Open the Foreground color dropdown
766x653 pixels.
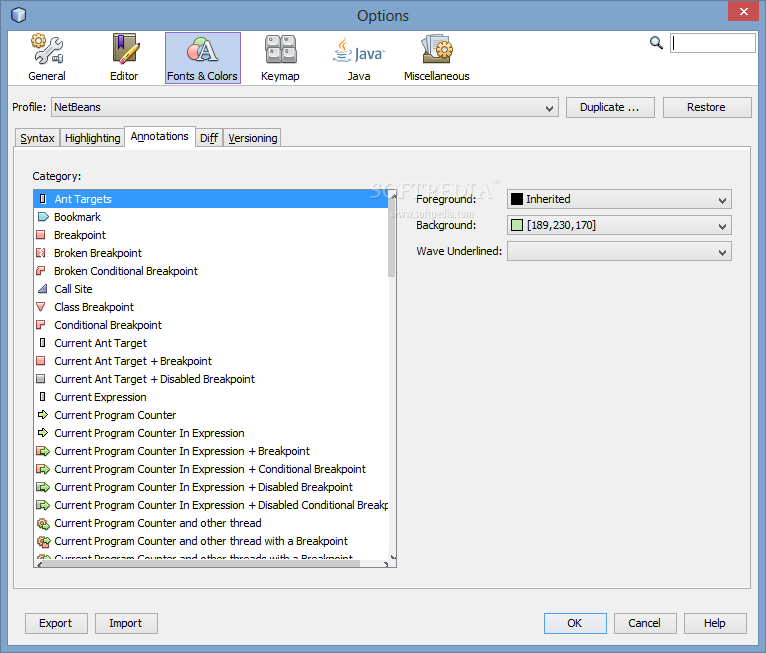pos(619,199)
